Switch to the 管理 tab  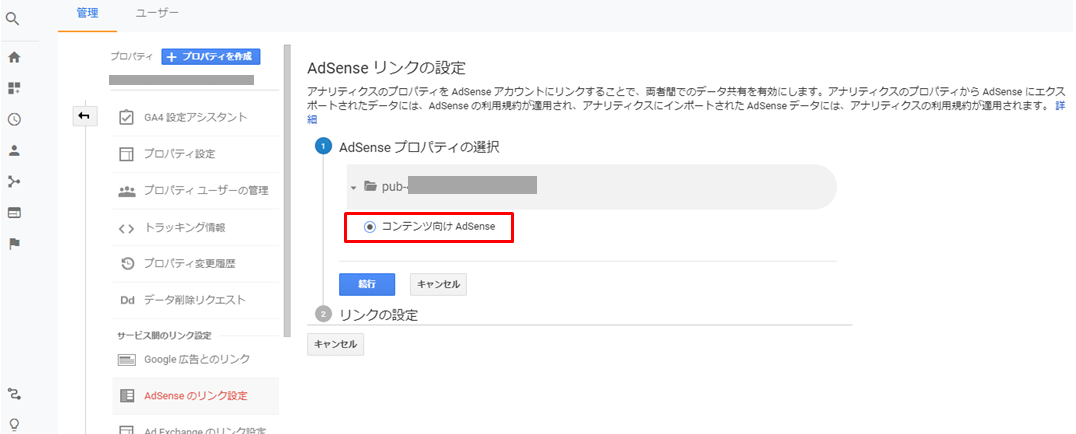(88, 13)
